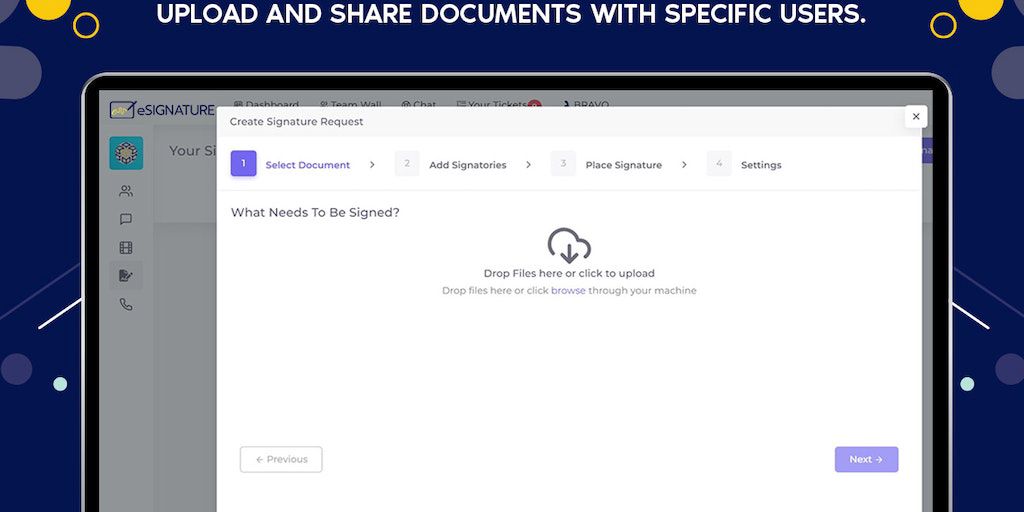
Task: Go to the Add Signatories step
Action: pos(468,165)
